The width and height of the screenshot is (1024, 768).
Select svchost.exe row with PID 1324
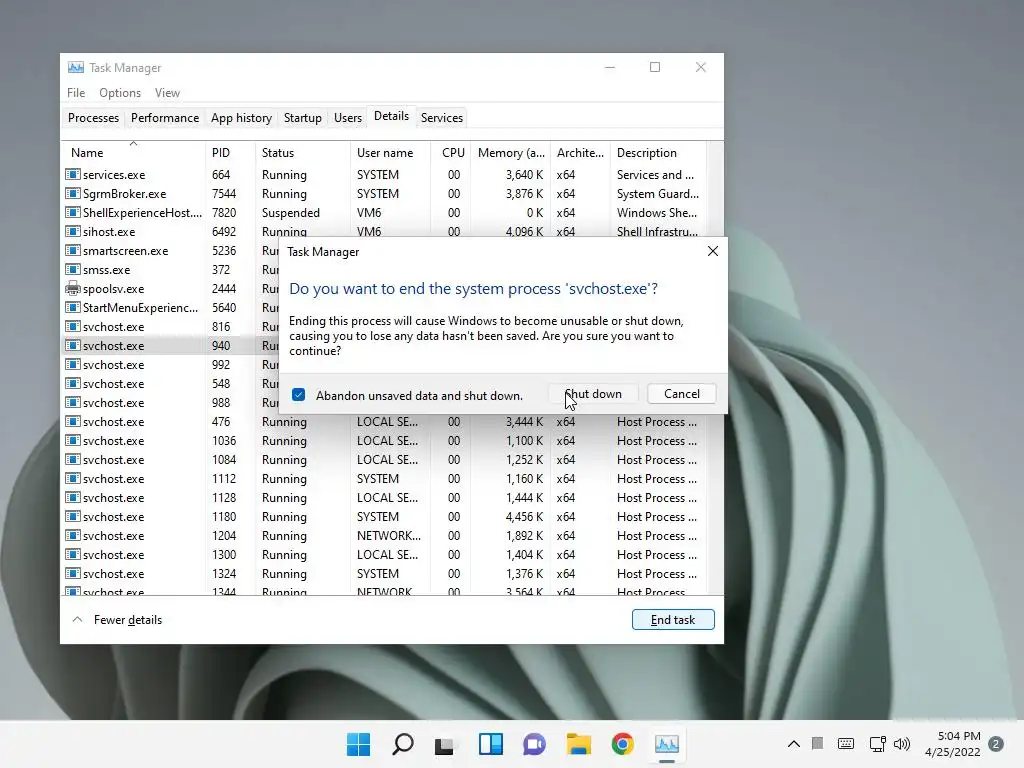(x=384, y=573)
